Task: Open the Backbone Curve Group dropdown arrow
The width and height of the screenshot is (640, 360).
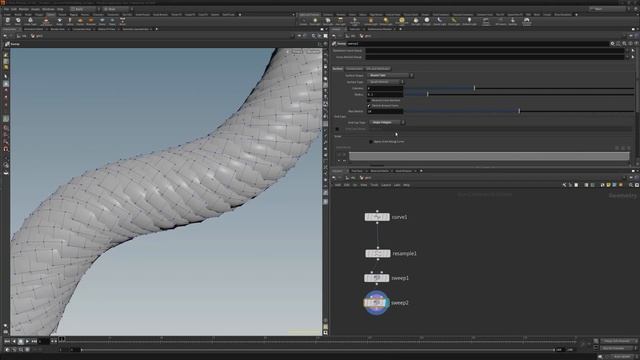Action: (627, 51)
